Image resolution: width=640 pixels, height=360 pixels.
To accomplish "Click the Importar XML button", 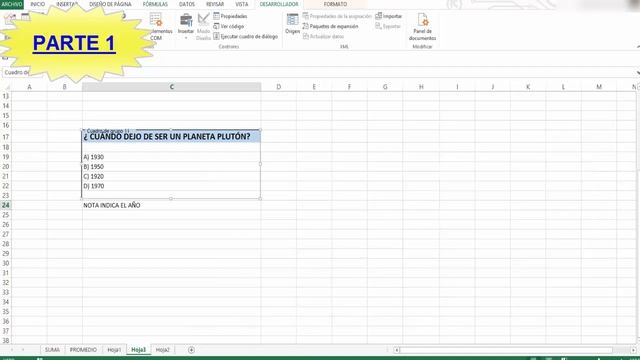I will [x=389, y=16].
